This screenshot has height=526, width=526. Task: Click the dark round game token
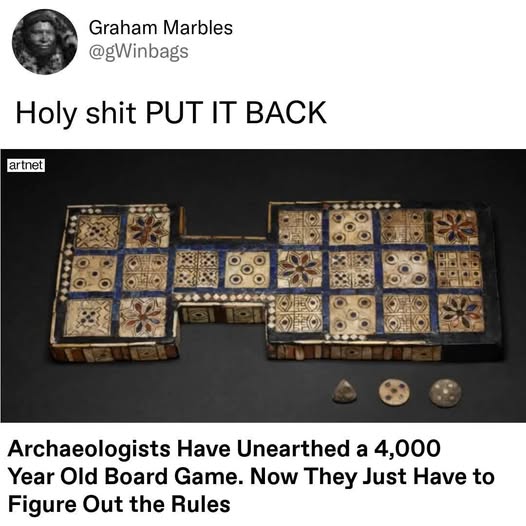click(x=445, y=392)
